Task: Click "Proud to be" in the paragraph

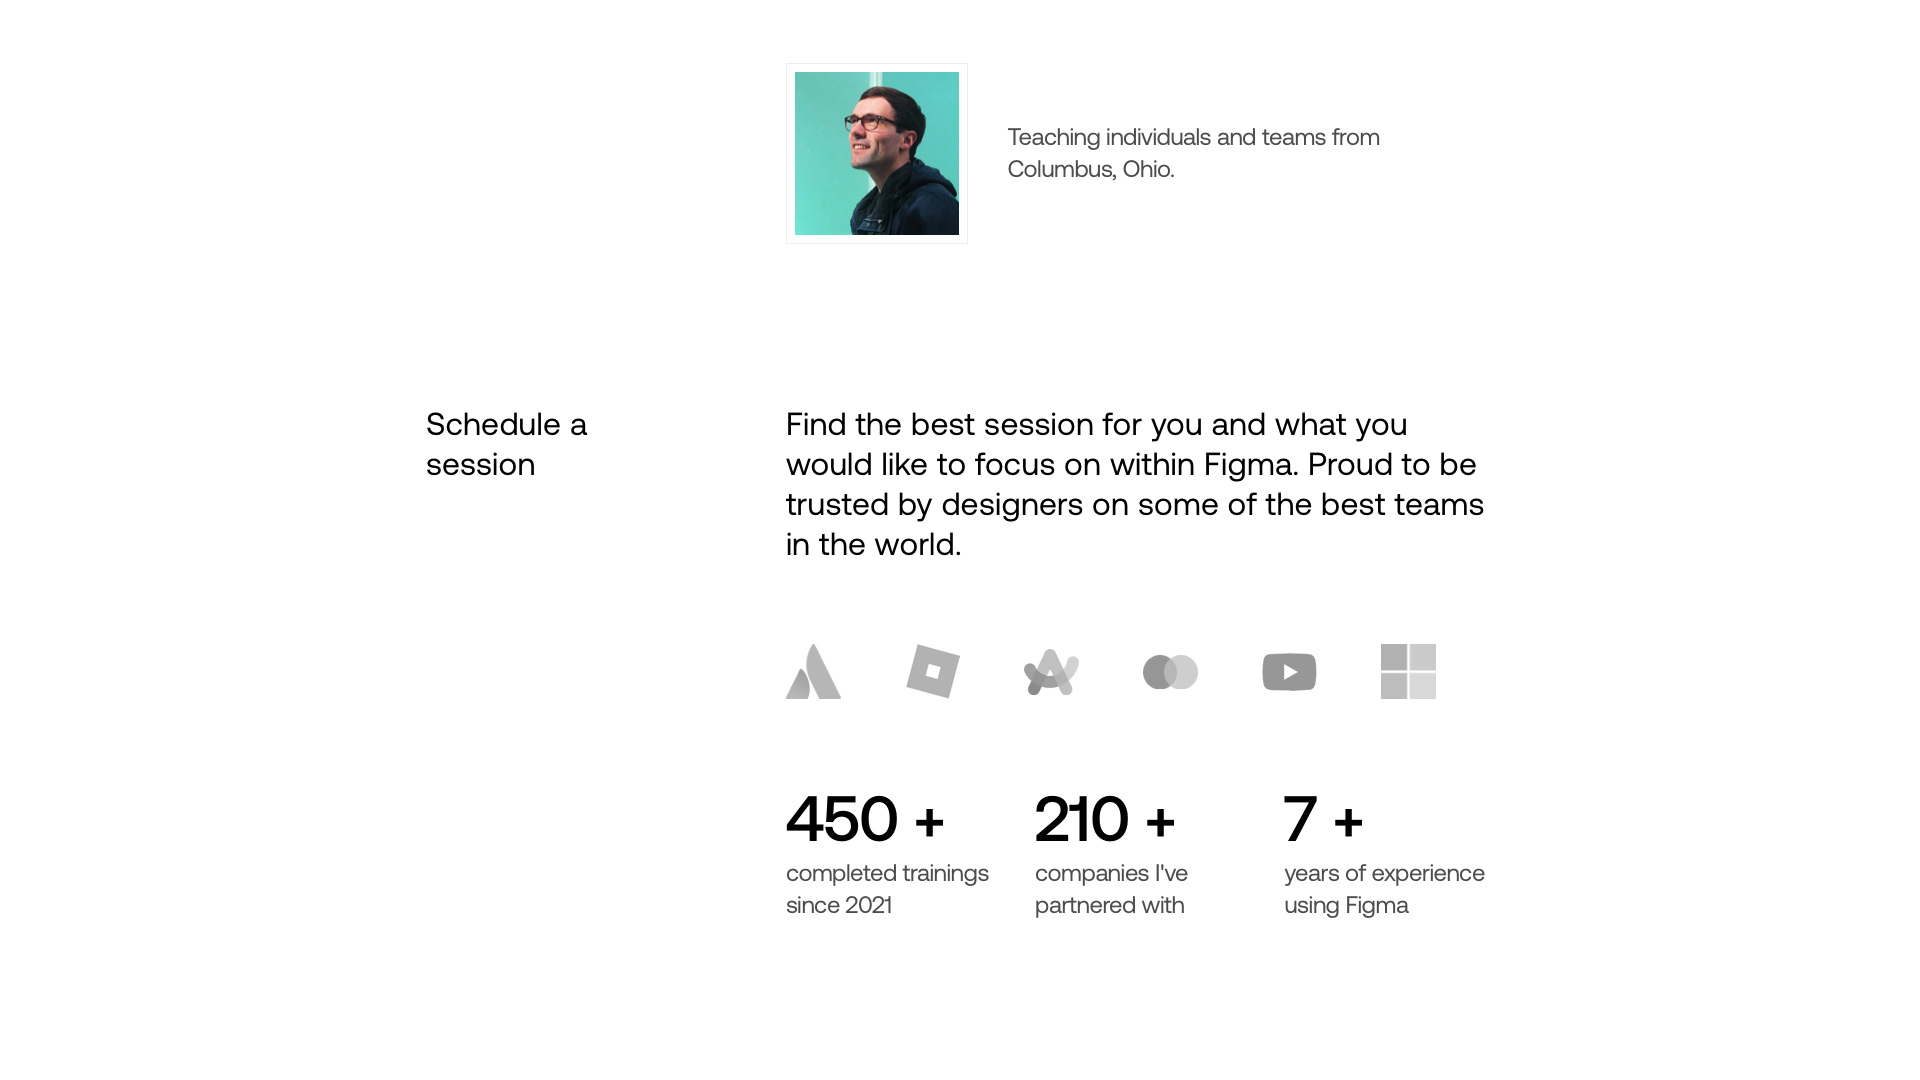Action: click(1392, 465)
